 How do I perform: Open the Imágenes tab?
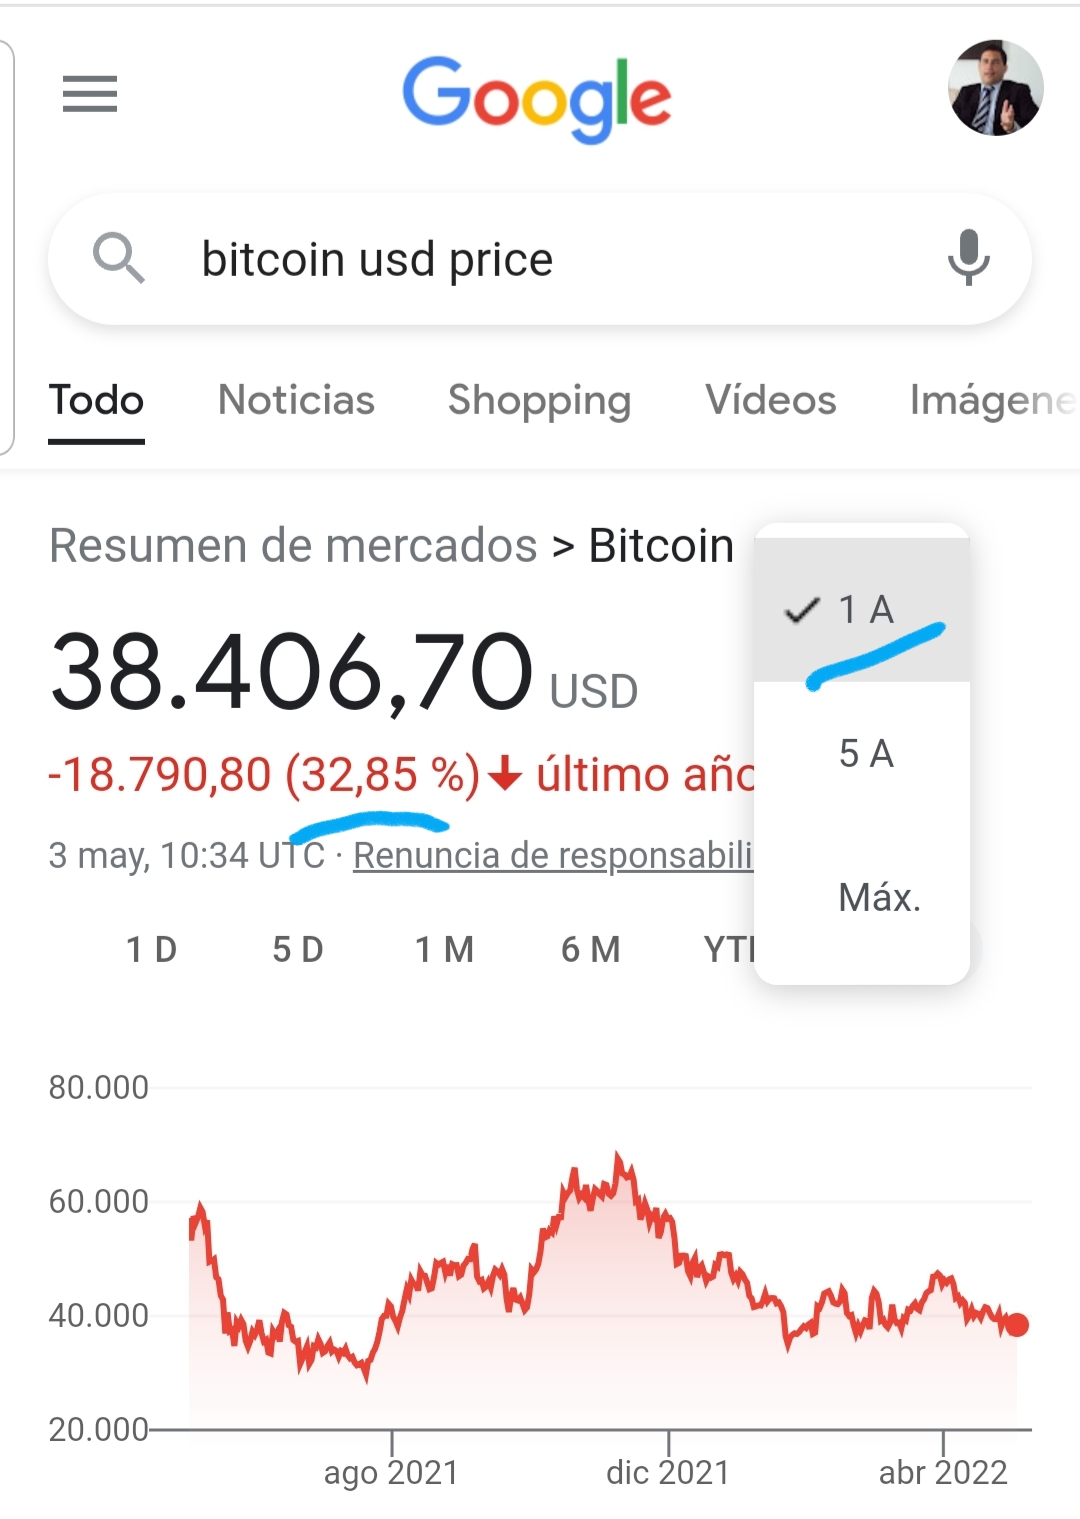pyautogui.click(x=992, y=400)
